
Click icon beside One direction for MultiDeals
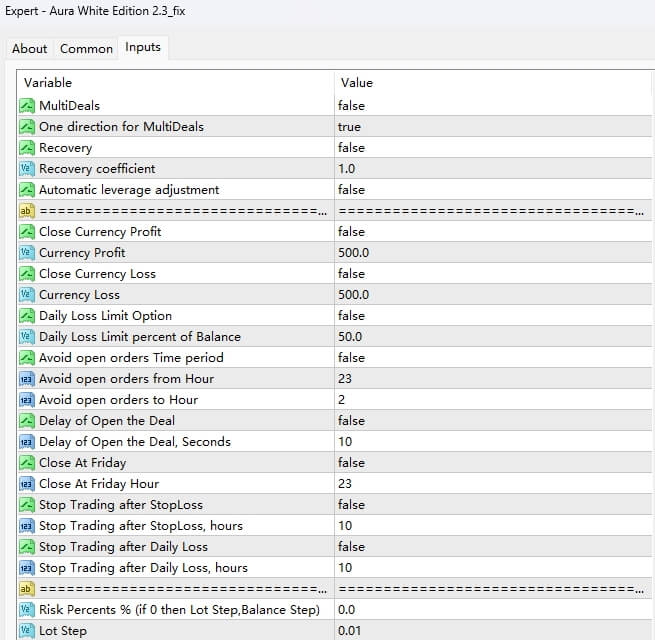[27, 127]
